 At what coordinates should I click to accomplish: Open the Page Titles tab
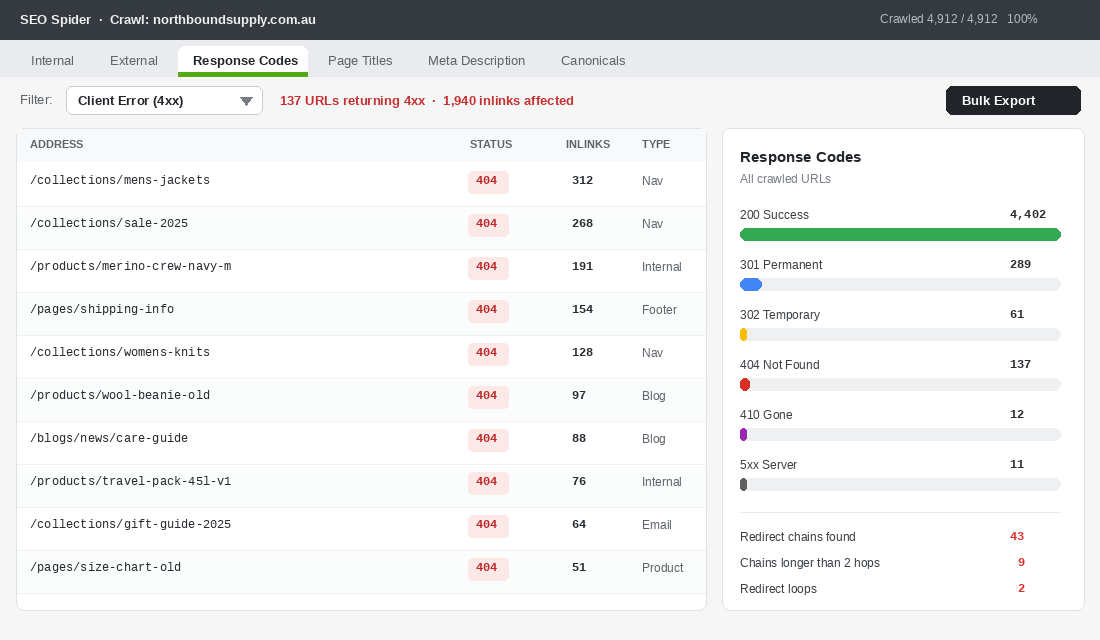pos(360,61)
